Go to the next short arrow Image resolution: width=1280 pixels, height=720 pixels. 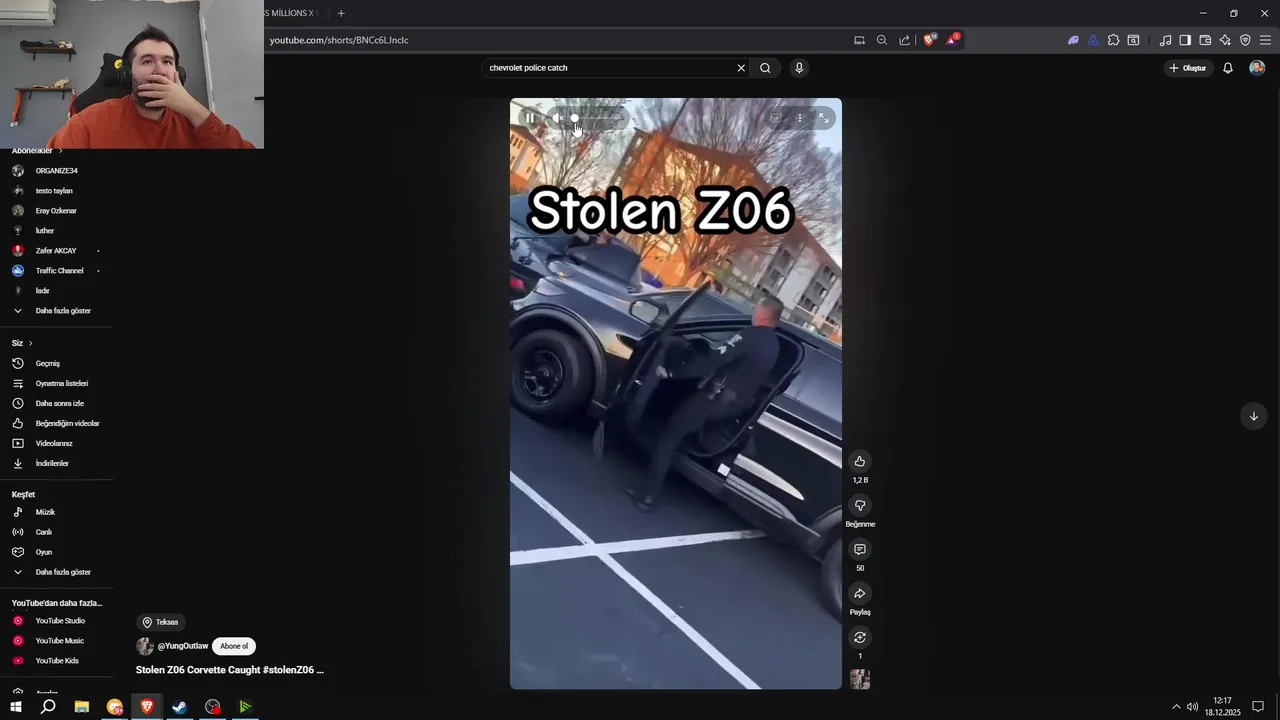(x=1253, y=416)
